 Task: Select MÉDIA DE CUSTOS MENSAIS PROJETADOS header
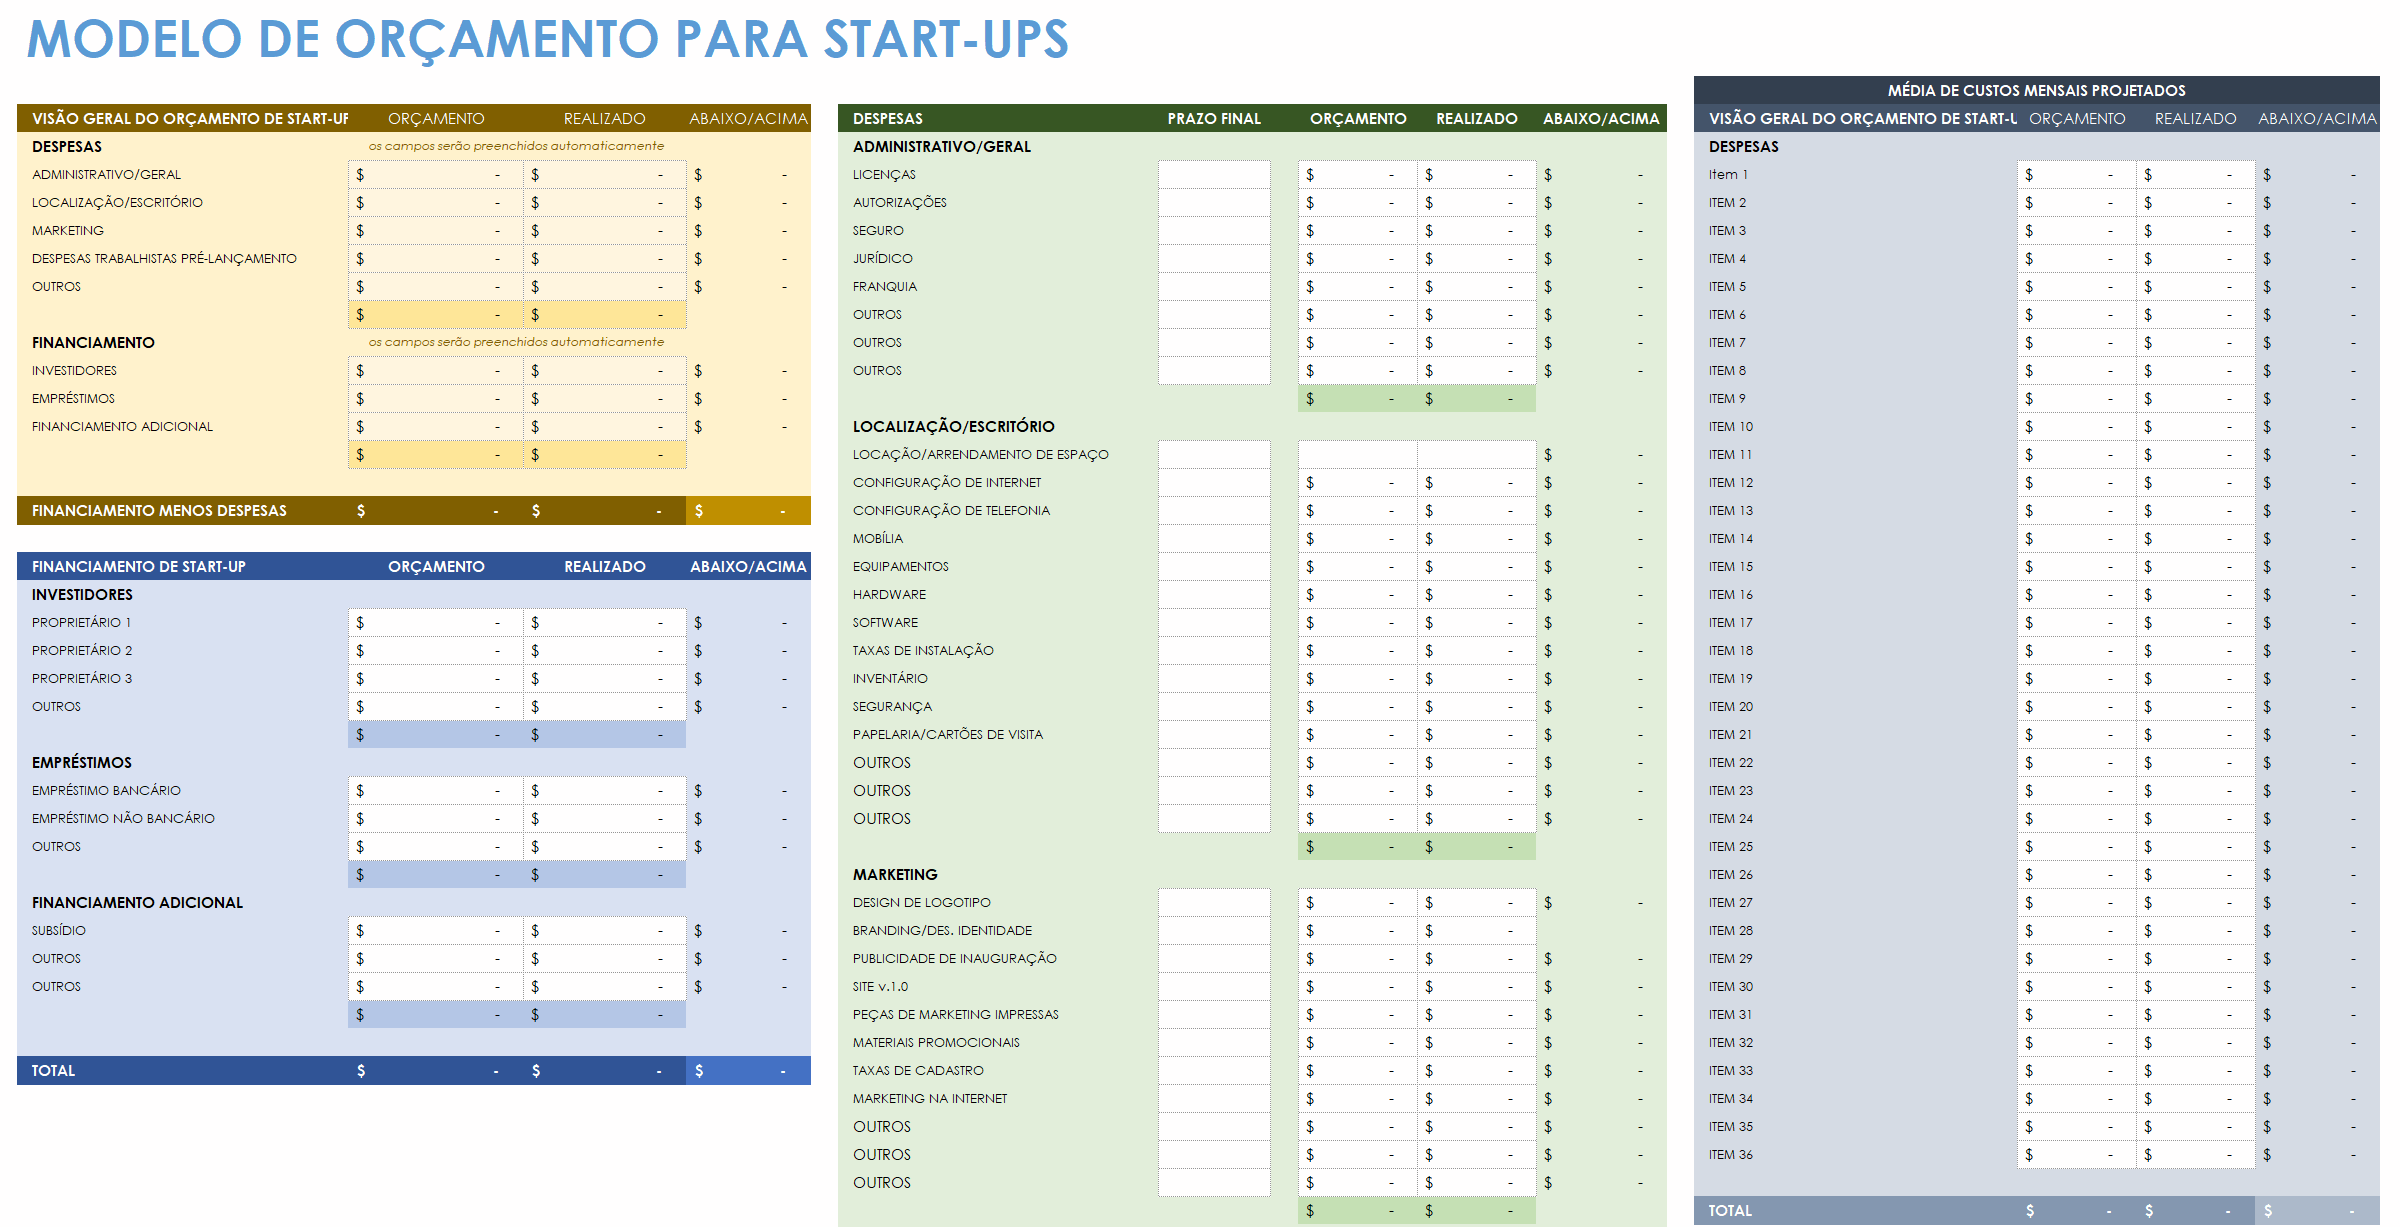click(x=2037, y=91)
